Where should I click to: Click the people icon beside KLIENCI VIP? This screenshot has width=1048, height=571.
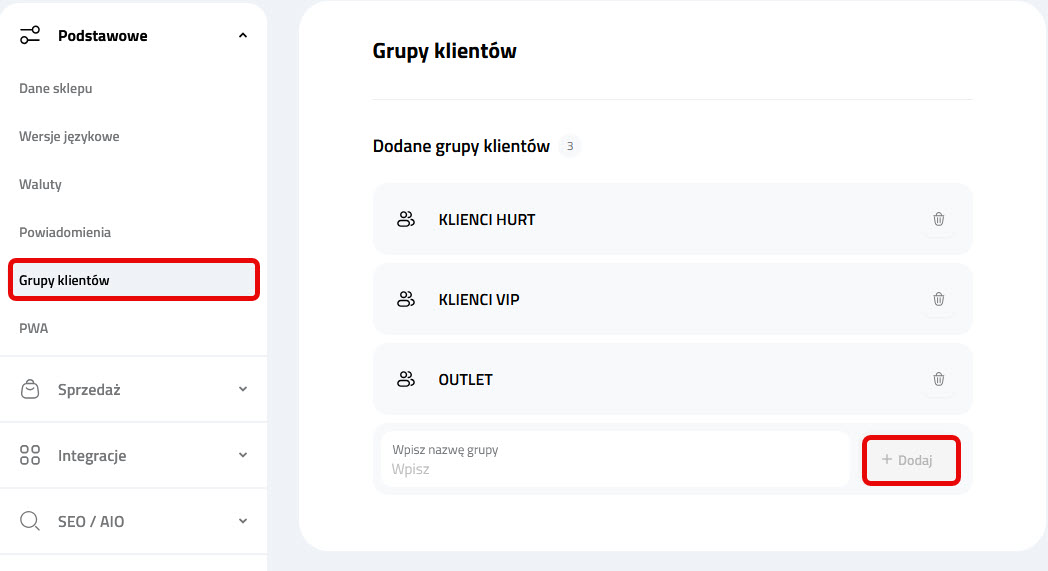(406, 299)
